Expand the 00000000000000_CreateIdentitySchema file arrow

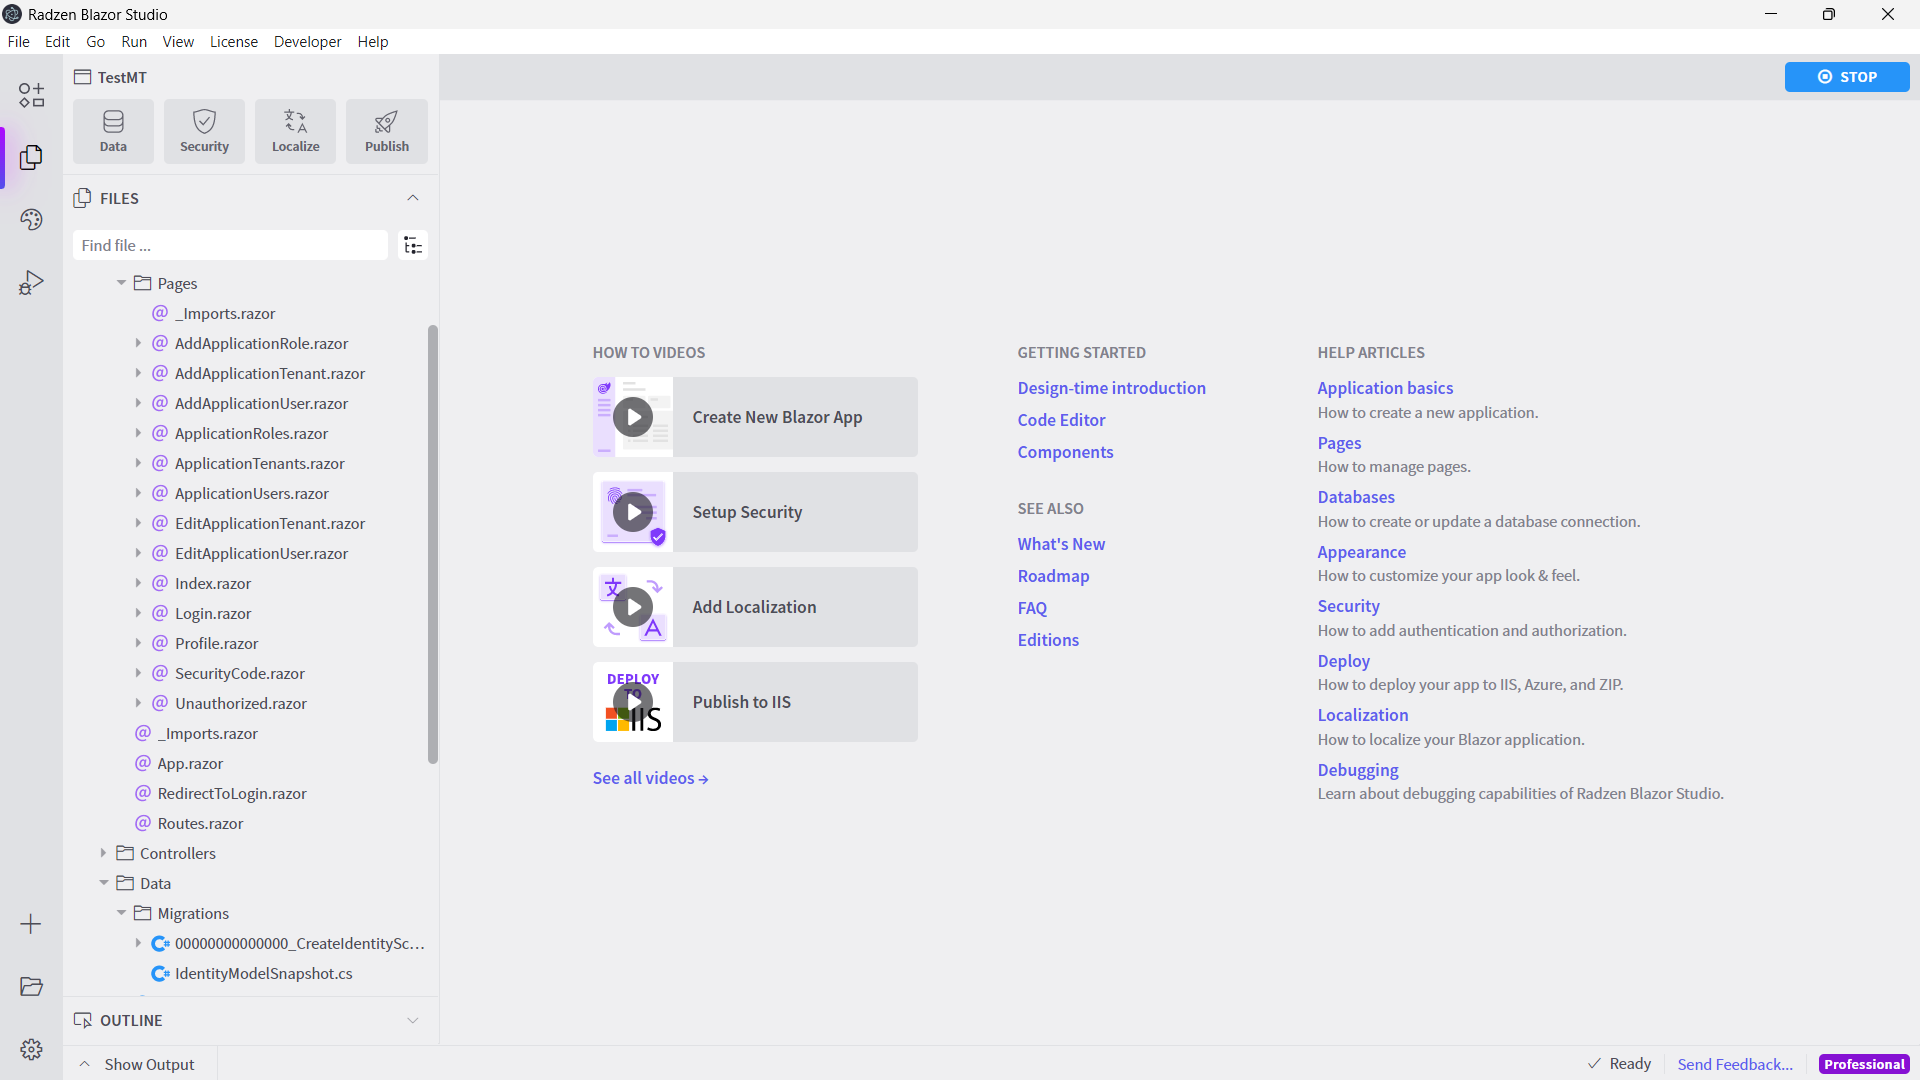click(x=138, y=943)
